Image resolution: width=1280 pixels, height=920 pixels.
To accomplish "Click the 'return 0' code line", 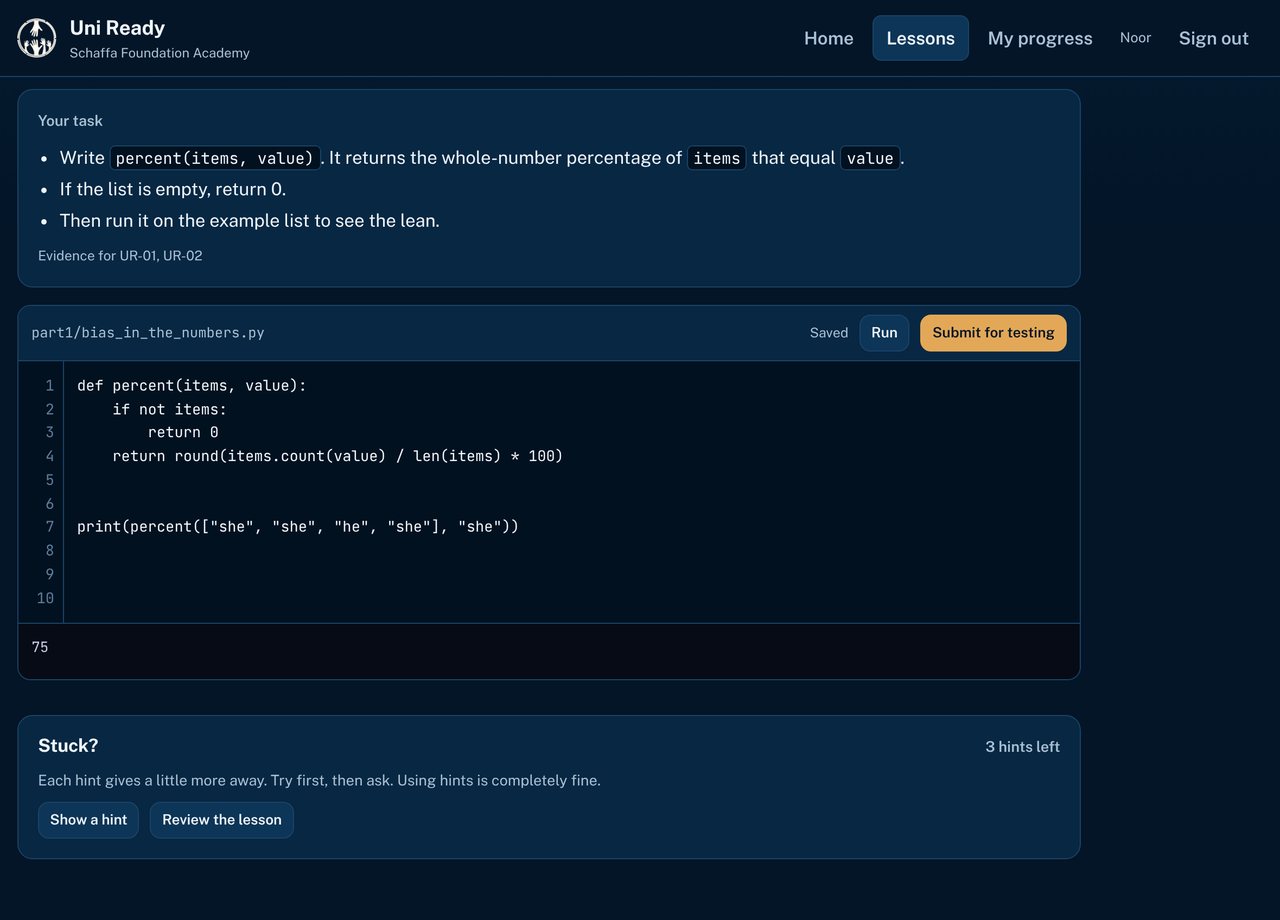I will (183, 432).
